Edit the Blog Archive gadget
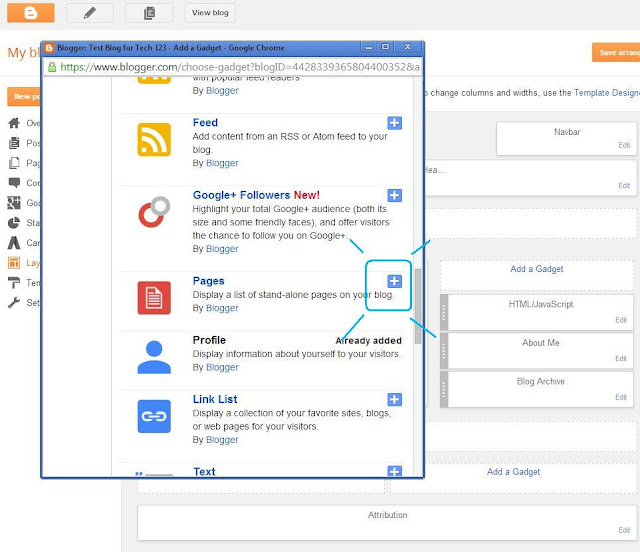The image size is (640, 552). pyautogui.click(x=621, y=397)
